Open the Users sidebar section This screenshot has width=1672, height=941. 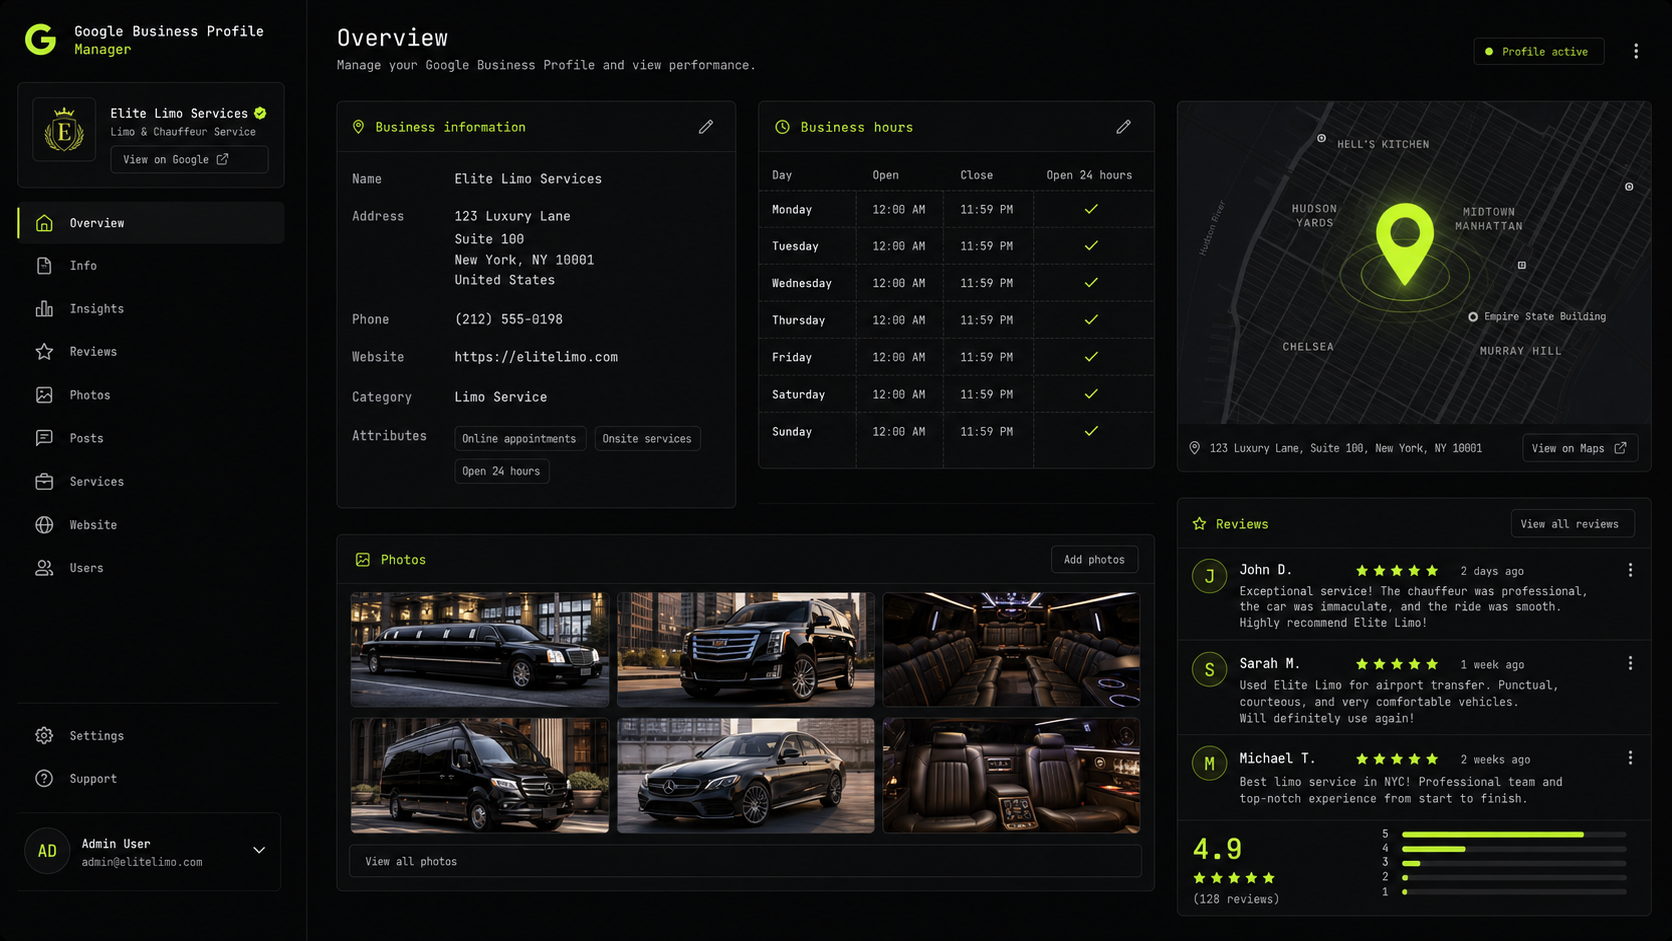click(151, 568)
